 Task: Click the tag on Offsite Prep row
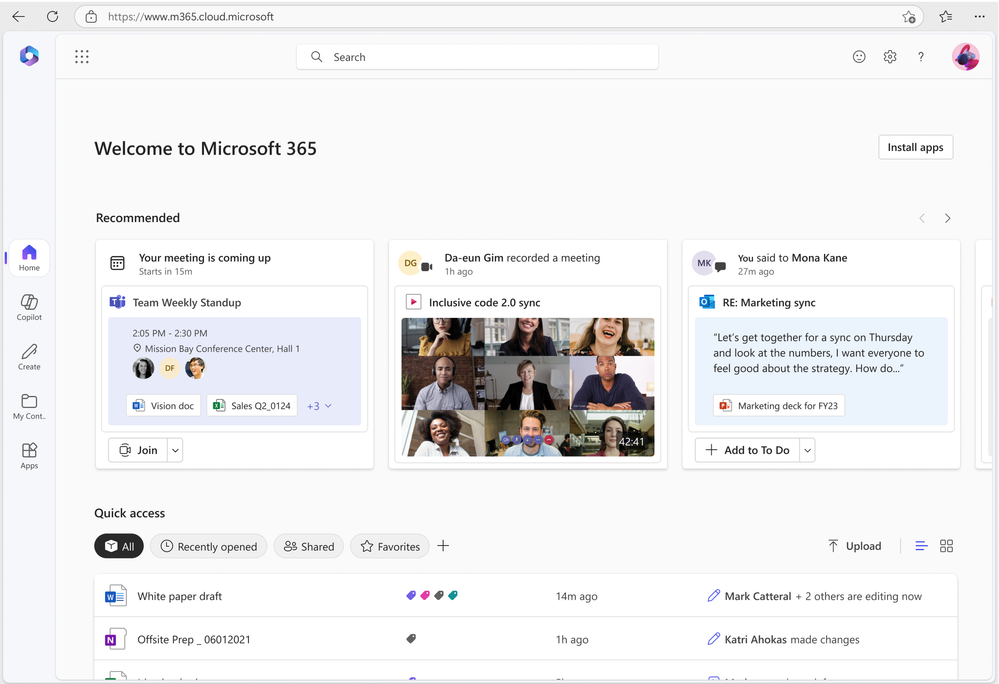[411, 638]
